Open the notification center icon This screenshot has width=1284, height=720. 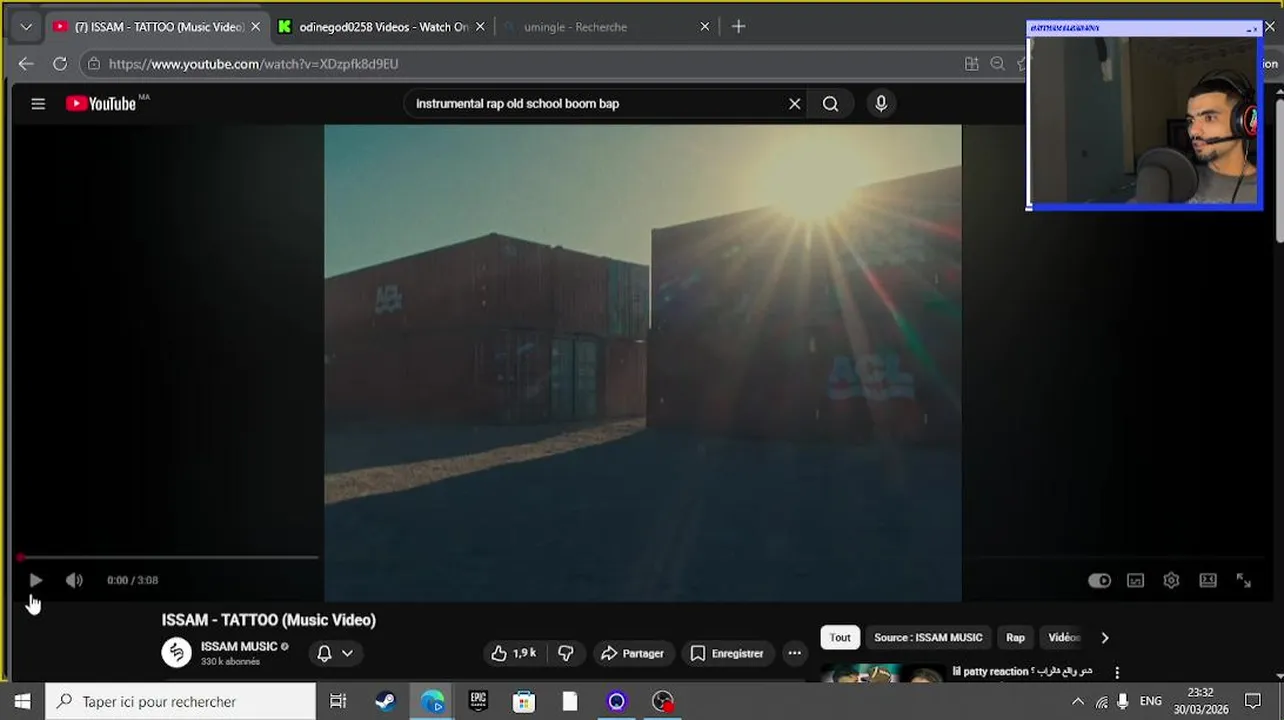1253,702
